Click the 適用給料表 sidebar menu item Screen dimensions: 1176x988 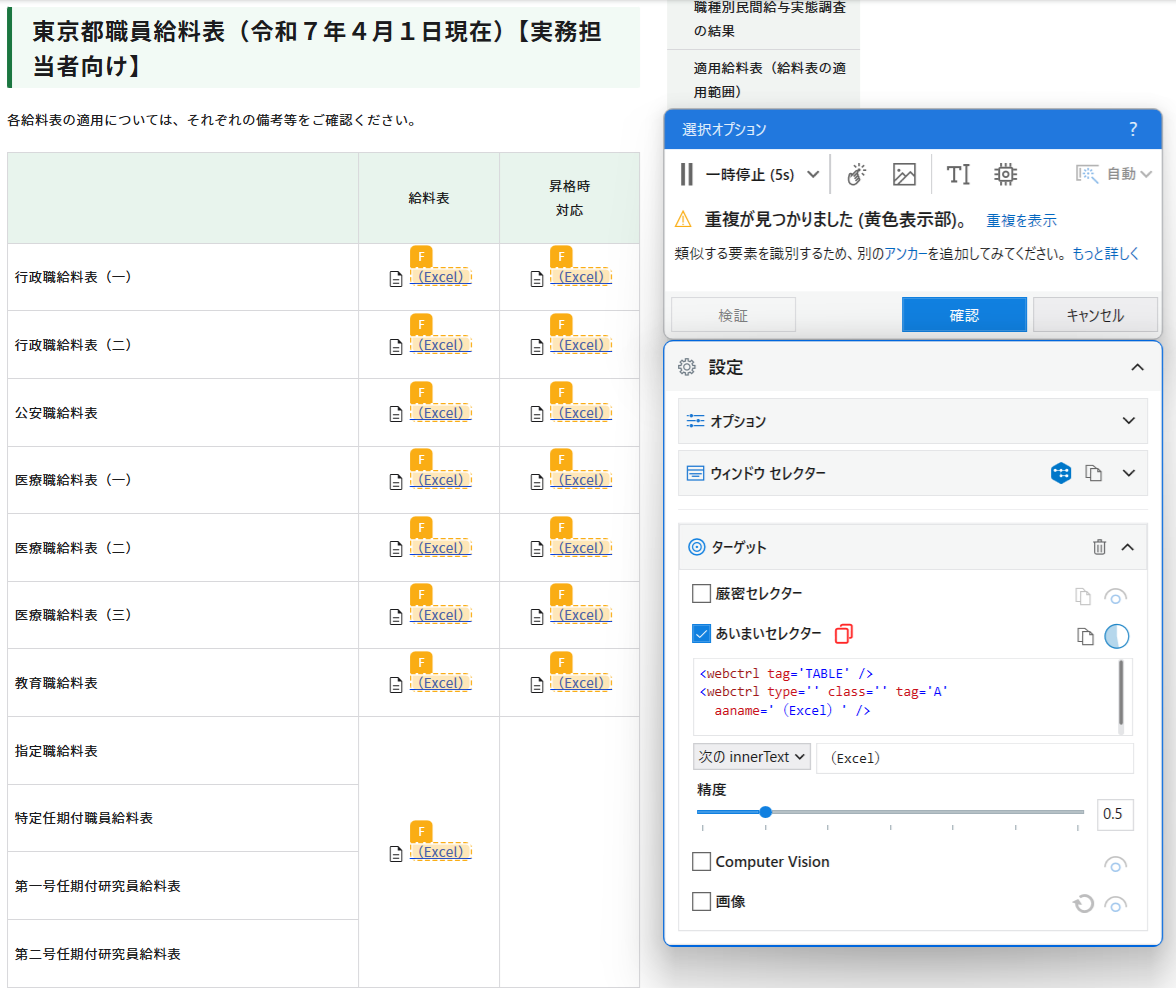(x=769, y=80)
